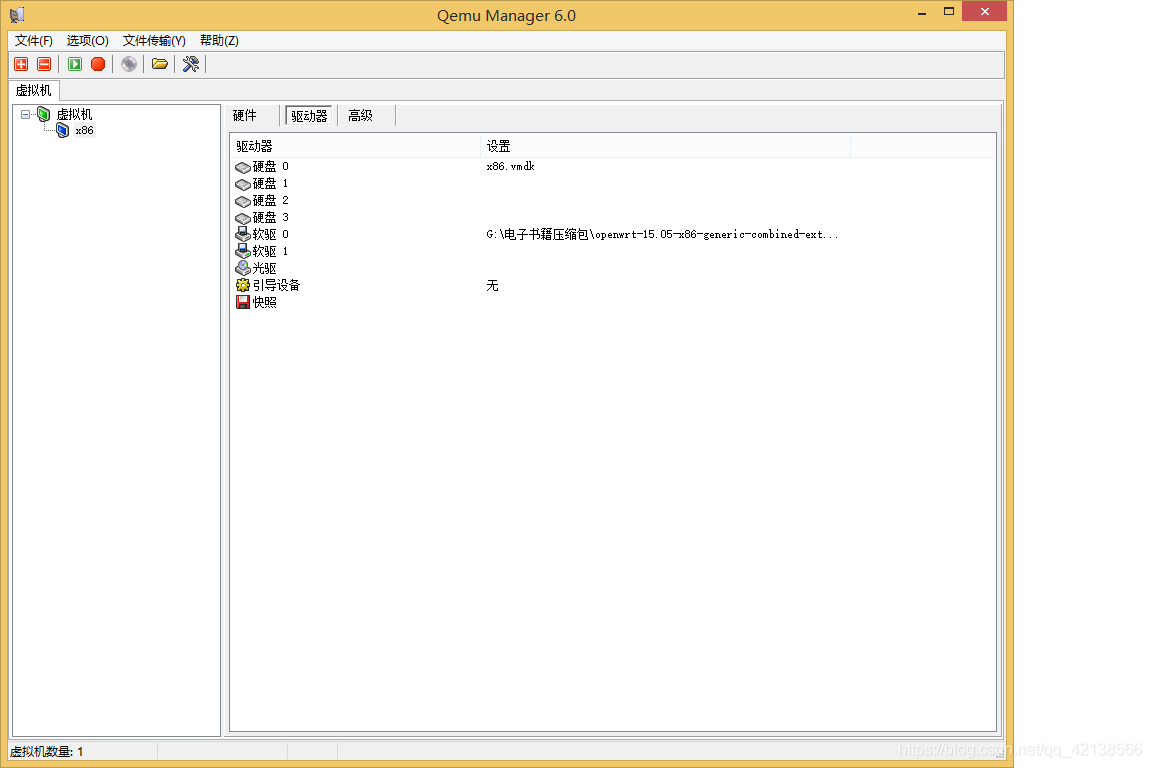Click the 光驱 CD-ROM drive icon
1152x768 pixels.
click(242, 268)
